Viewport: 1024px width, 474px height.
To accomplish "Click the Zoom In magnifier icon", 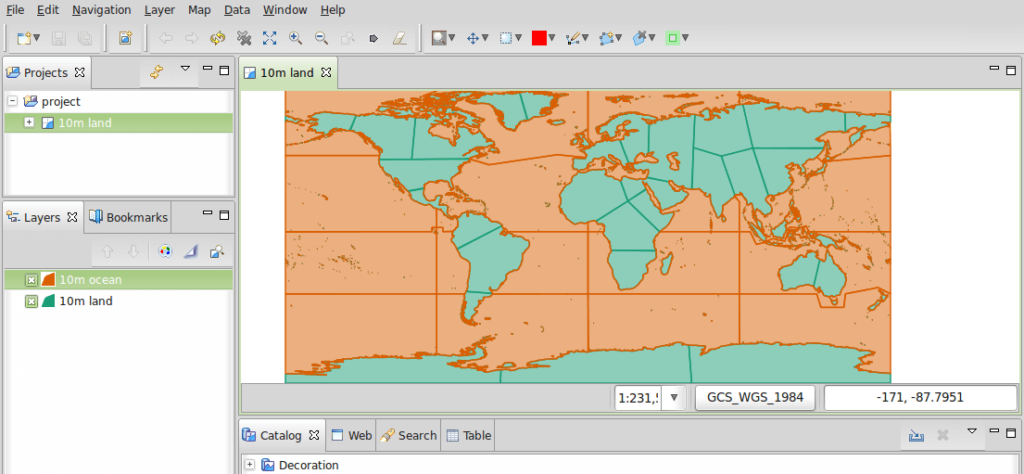I will tap(295, 38).
